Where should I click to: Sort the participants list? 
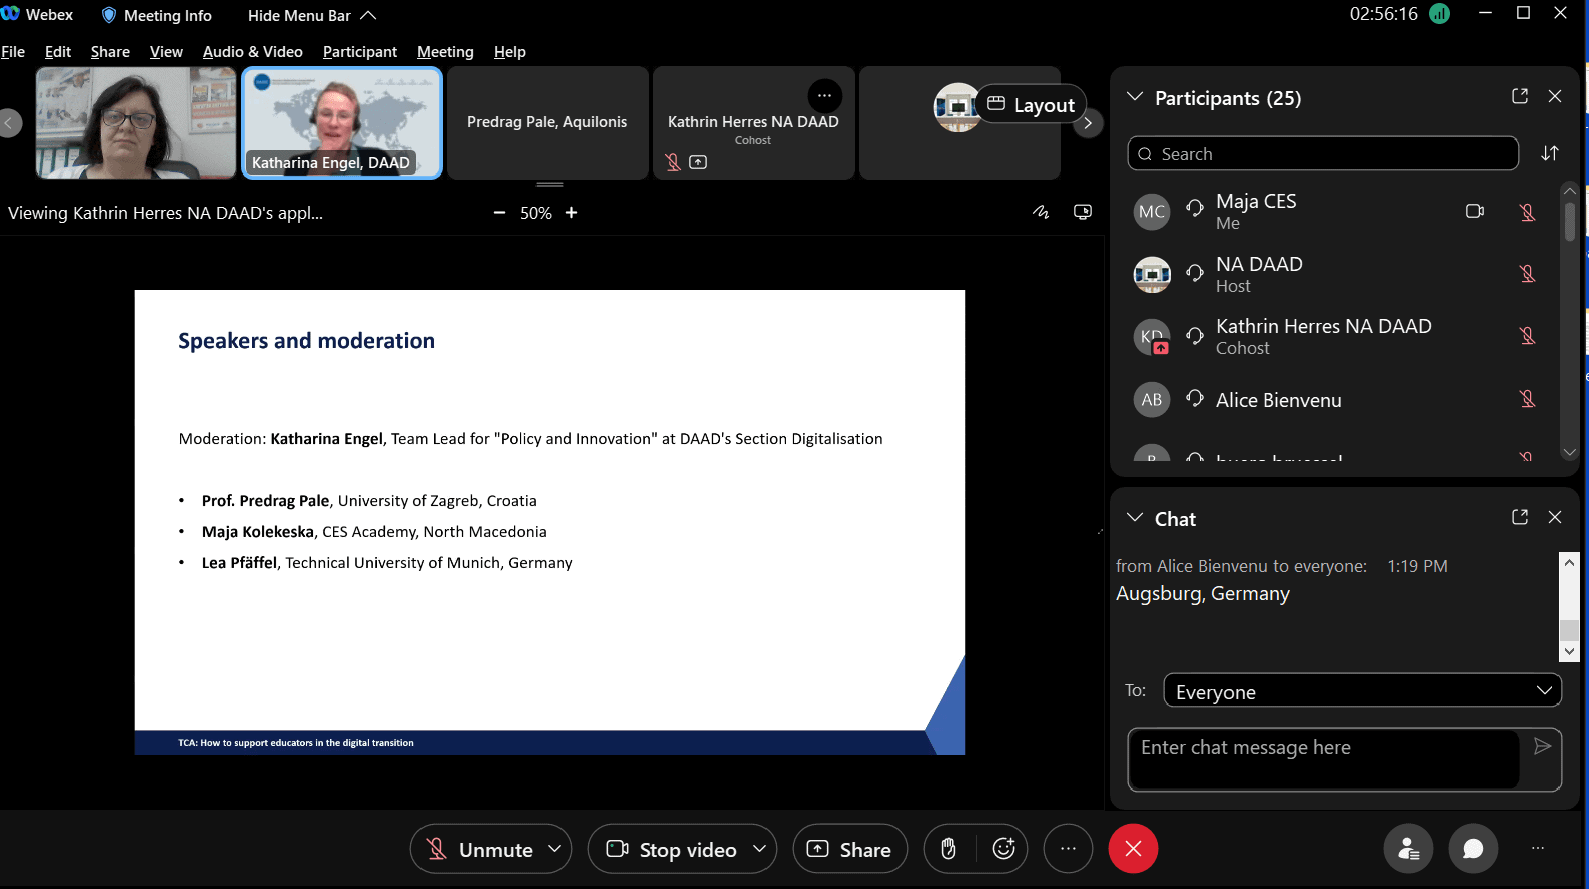coord(1549,153)
